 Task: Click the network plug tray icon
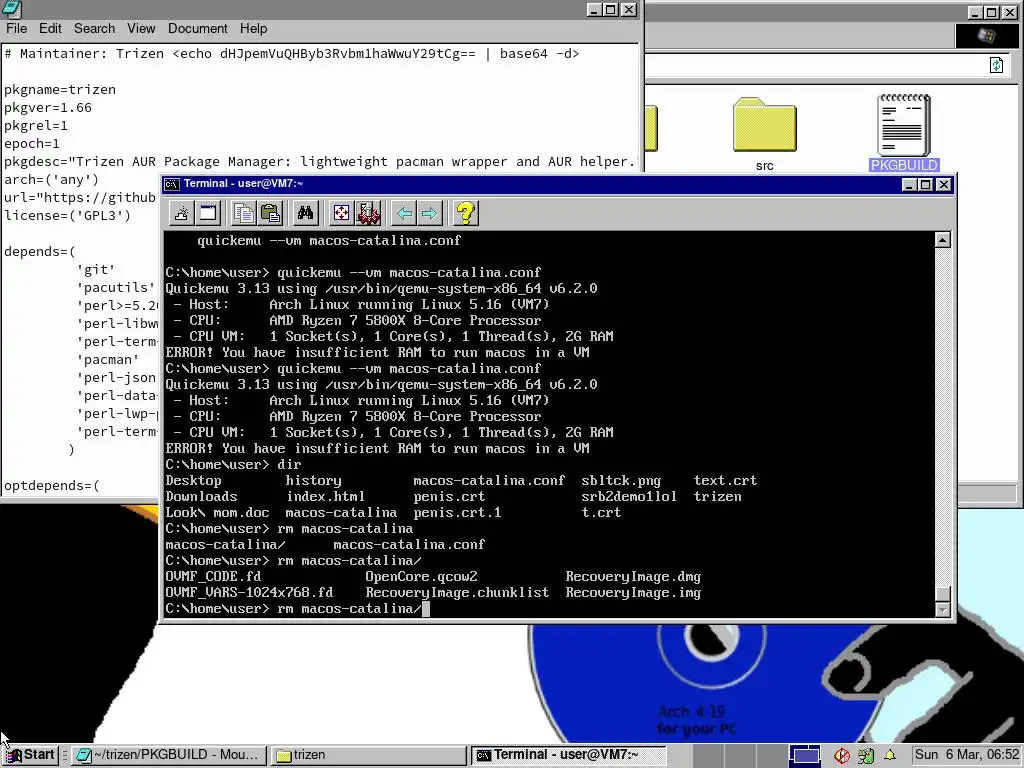click(865, 756)
